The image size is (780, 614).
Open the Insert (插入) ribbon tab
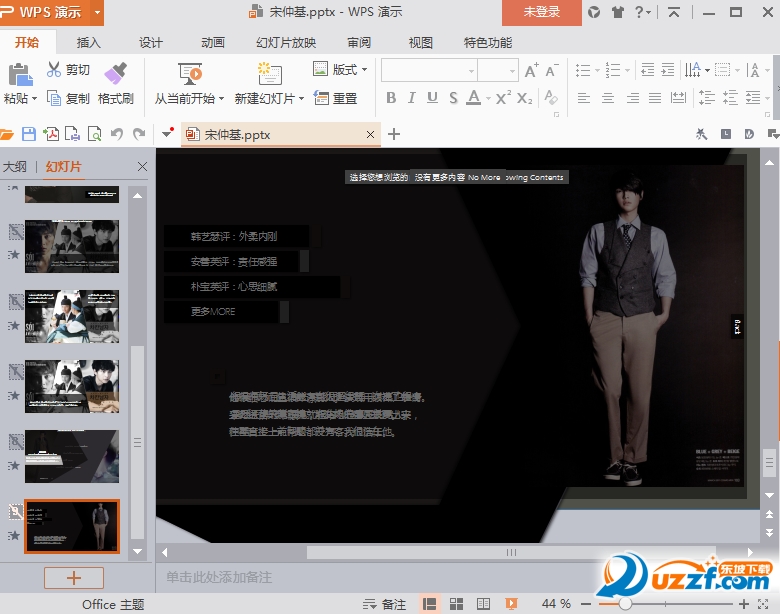click(88, 43)
